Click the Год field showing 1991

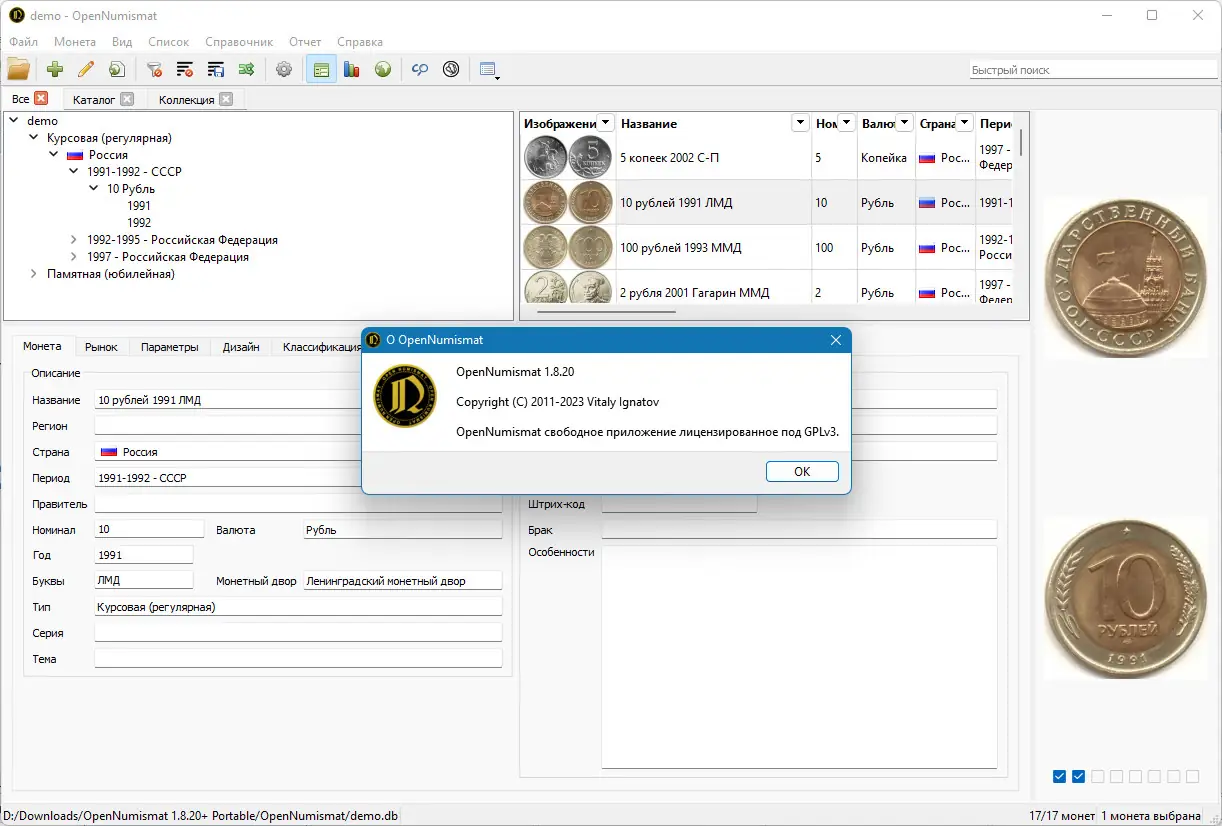click(143, 555)
